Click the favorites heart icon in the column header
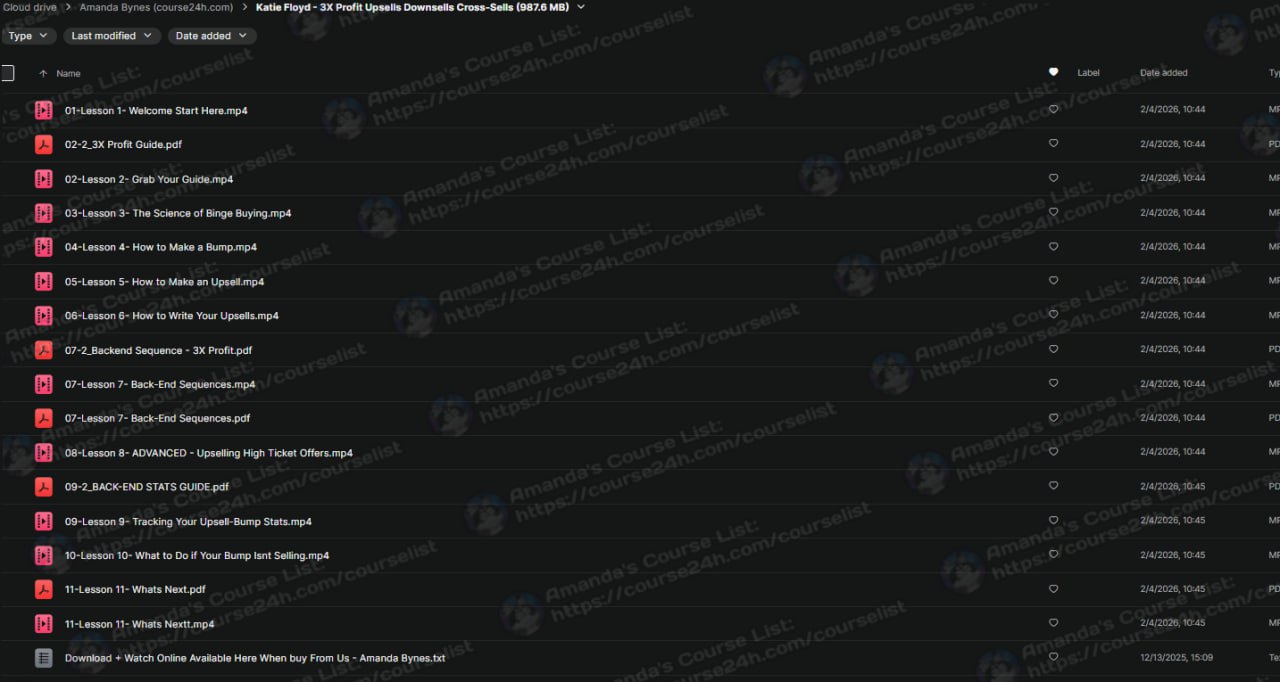This screenshot has height=682, width=1280. tap(1053, 72)
